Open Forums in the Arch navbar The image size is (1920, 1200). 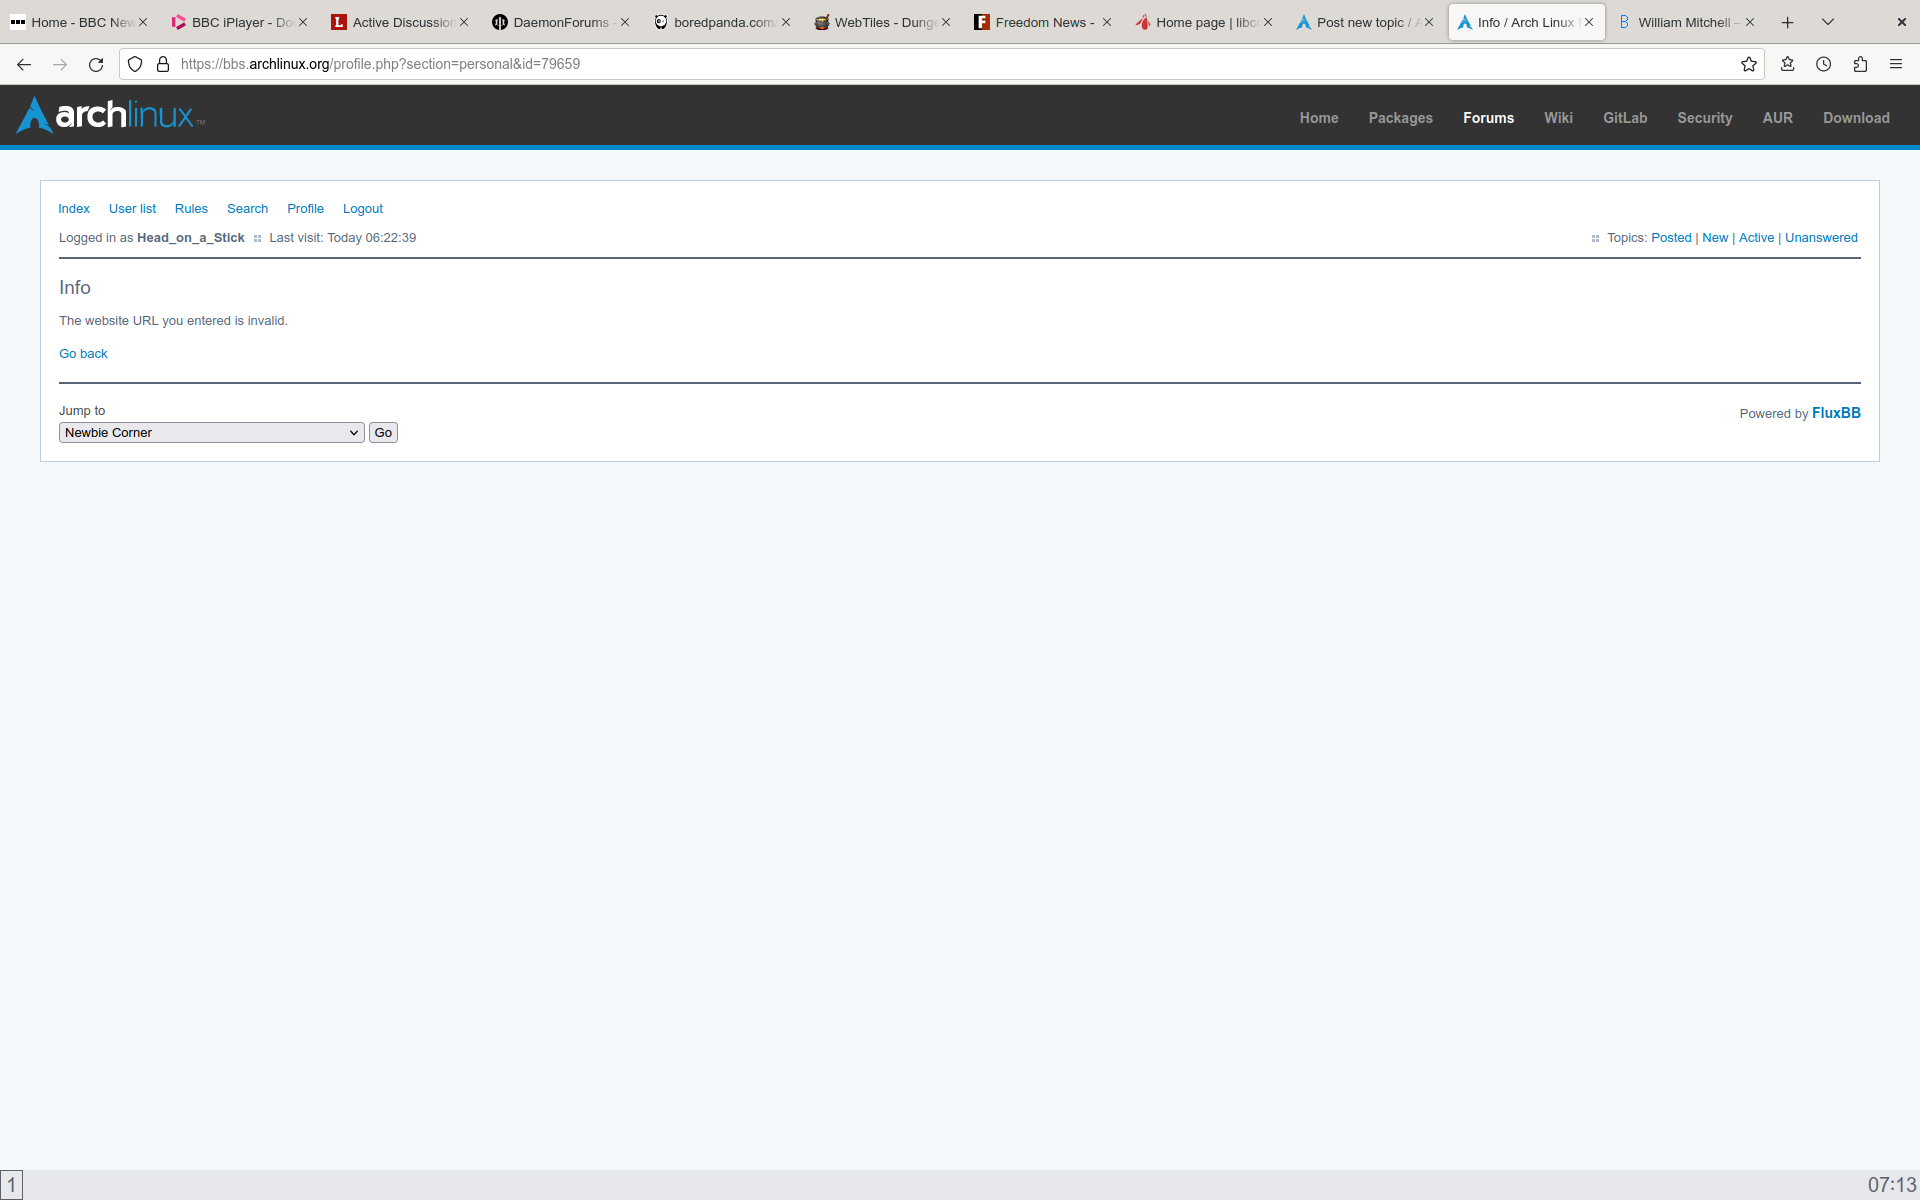pos(1488,118)
